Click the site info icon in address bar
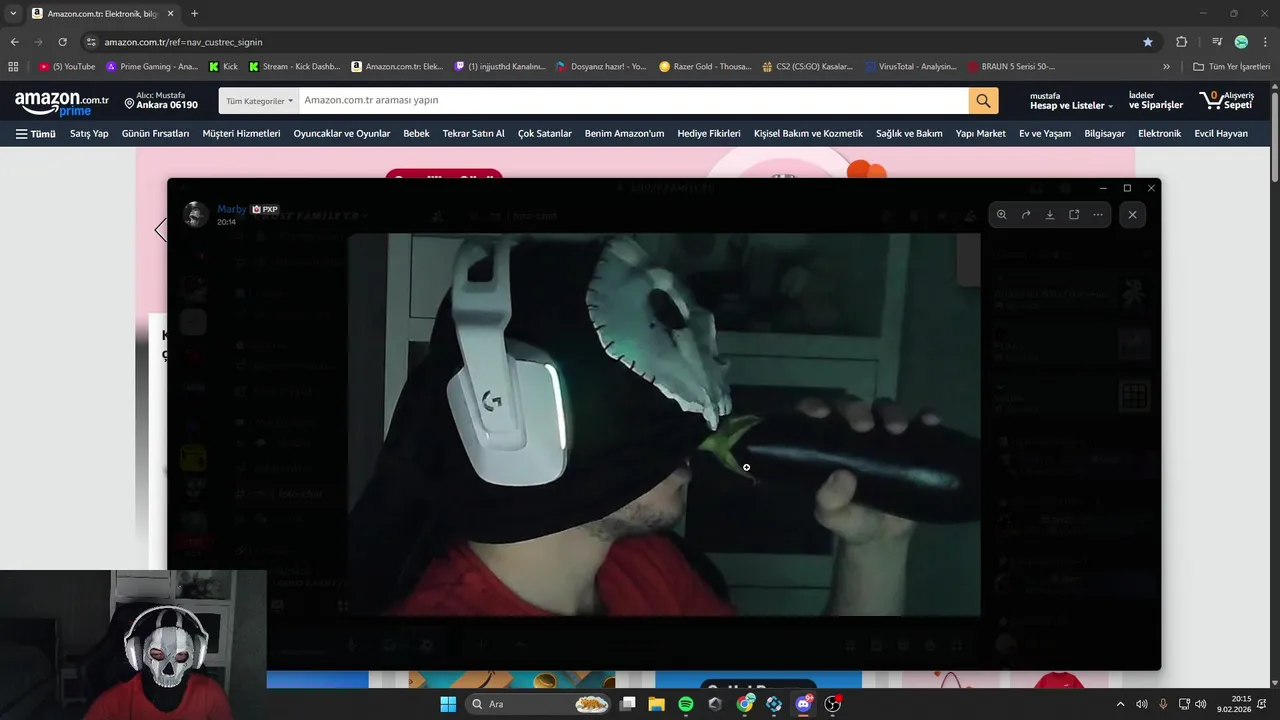1280x720 pixels. pos(91,42)
